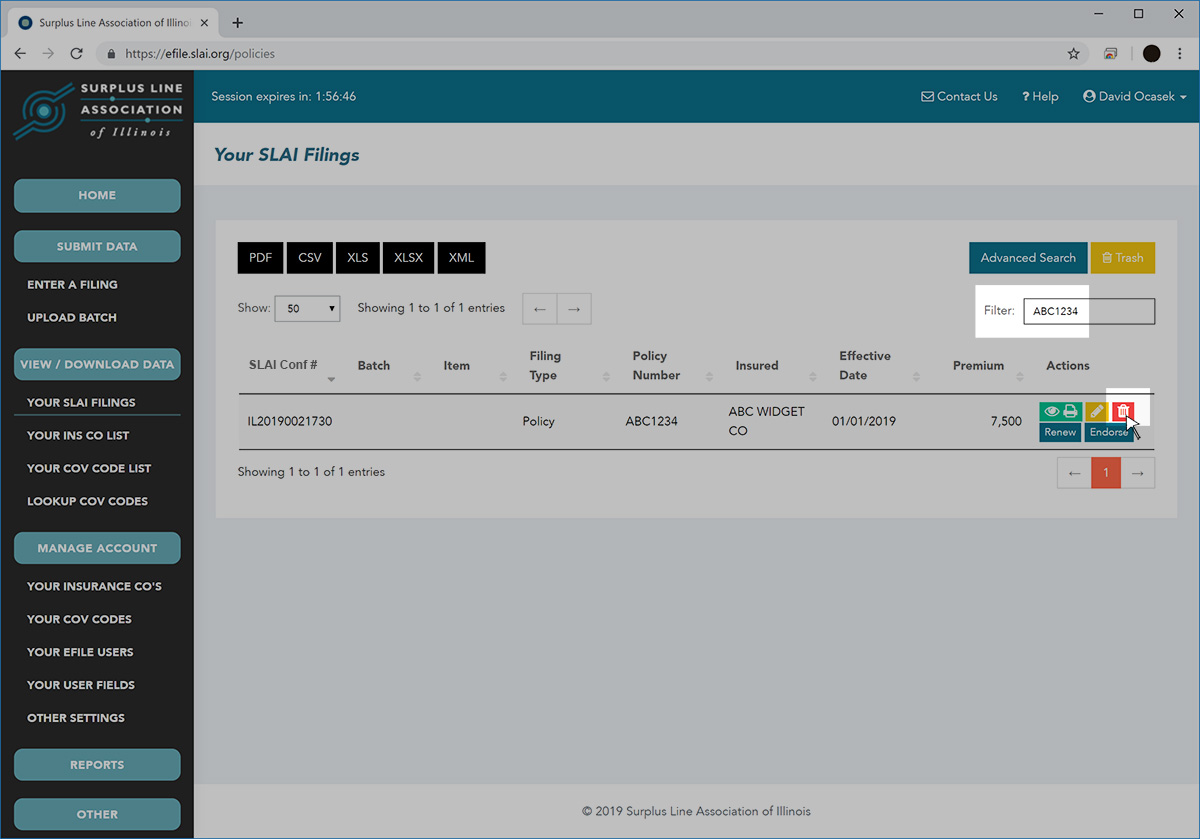This screenshot has height=839, width=1200.
Task: Collapse the Manage Account section
Action: pos(97,548)
